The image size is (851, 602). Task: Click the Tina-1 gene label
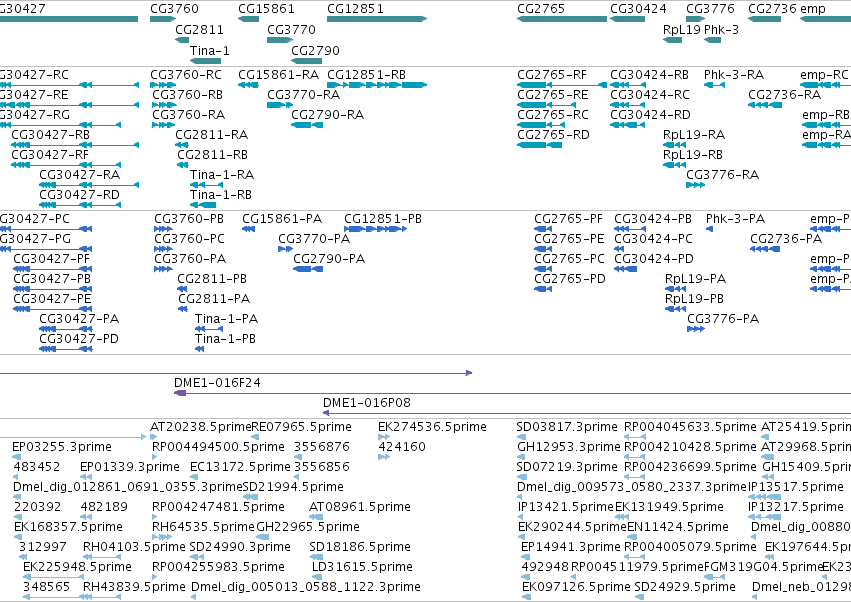click(x=209, y=51)
